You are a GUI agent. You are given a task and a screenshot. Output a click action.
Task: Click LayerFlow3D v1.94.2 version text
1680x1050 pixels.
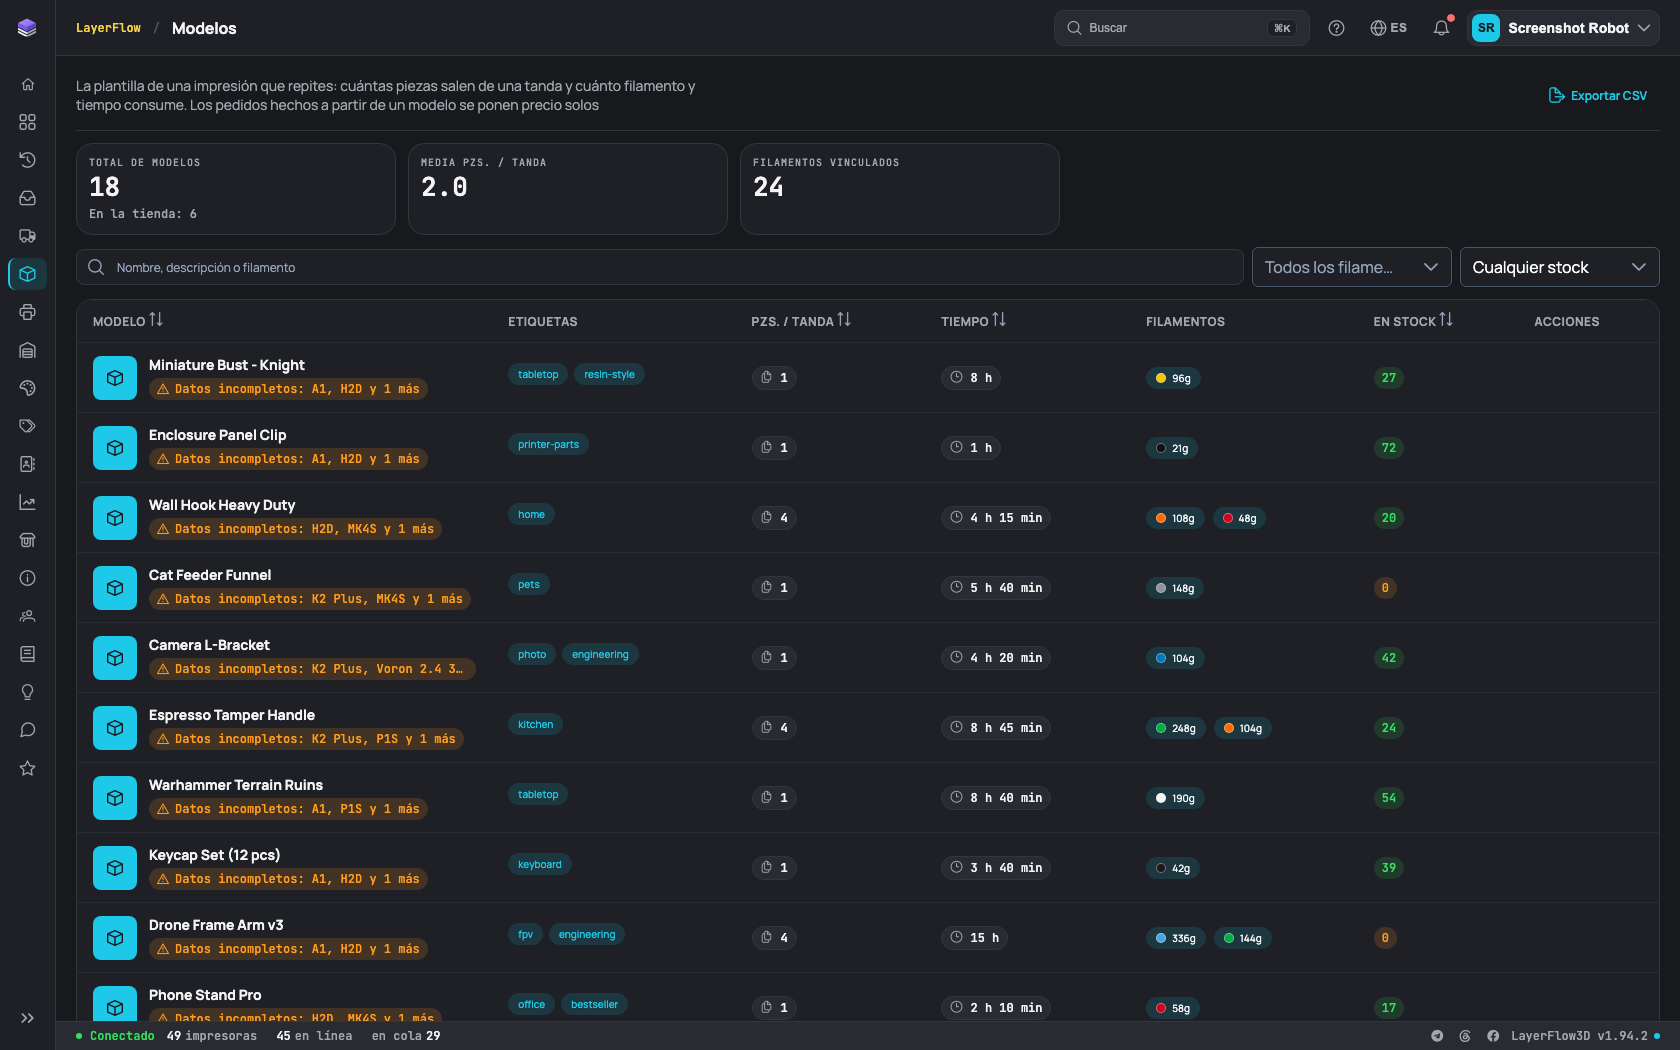pyautogui.click(x=1579, y=1036)
